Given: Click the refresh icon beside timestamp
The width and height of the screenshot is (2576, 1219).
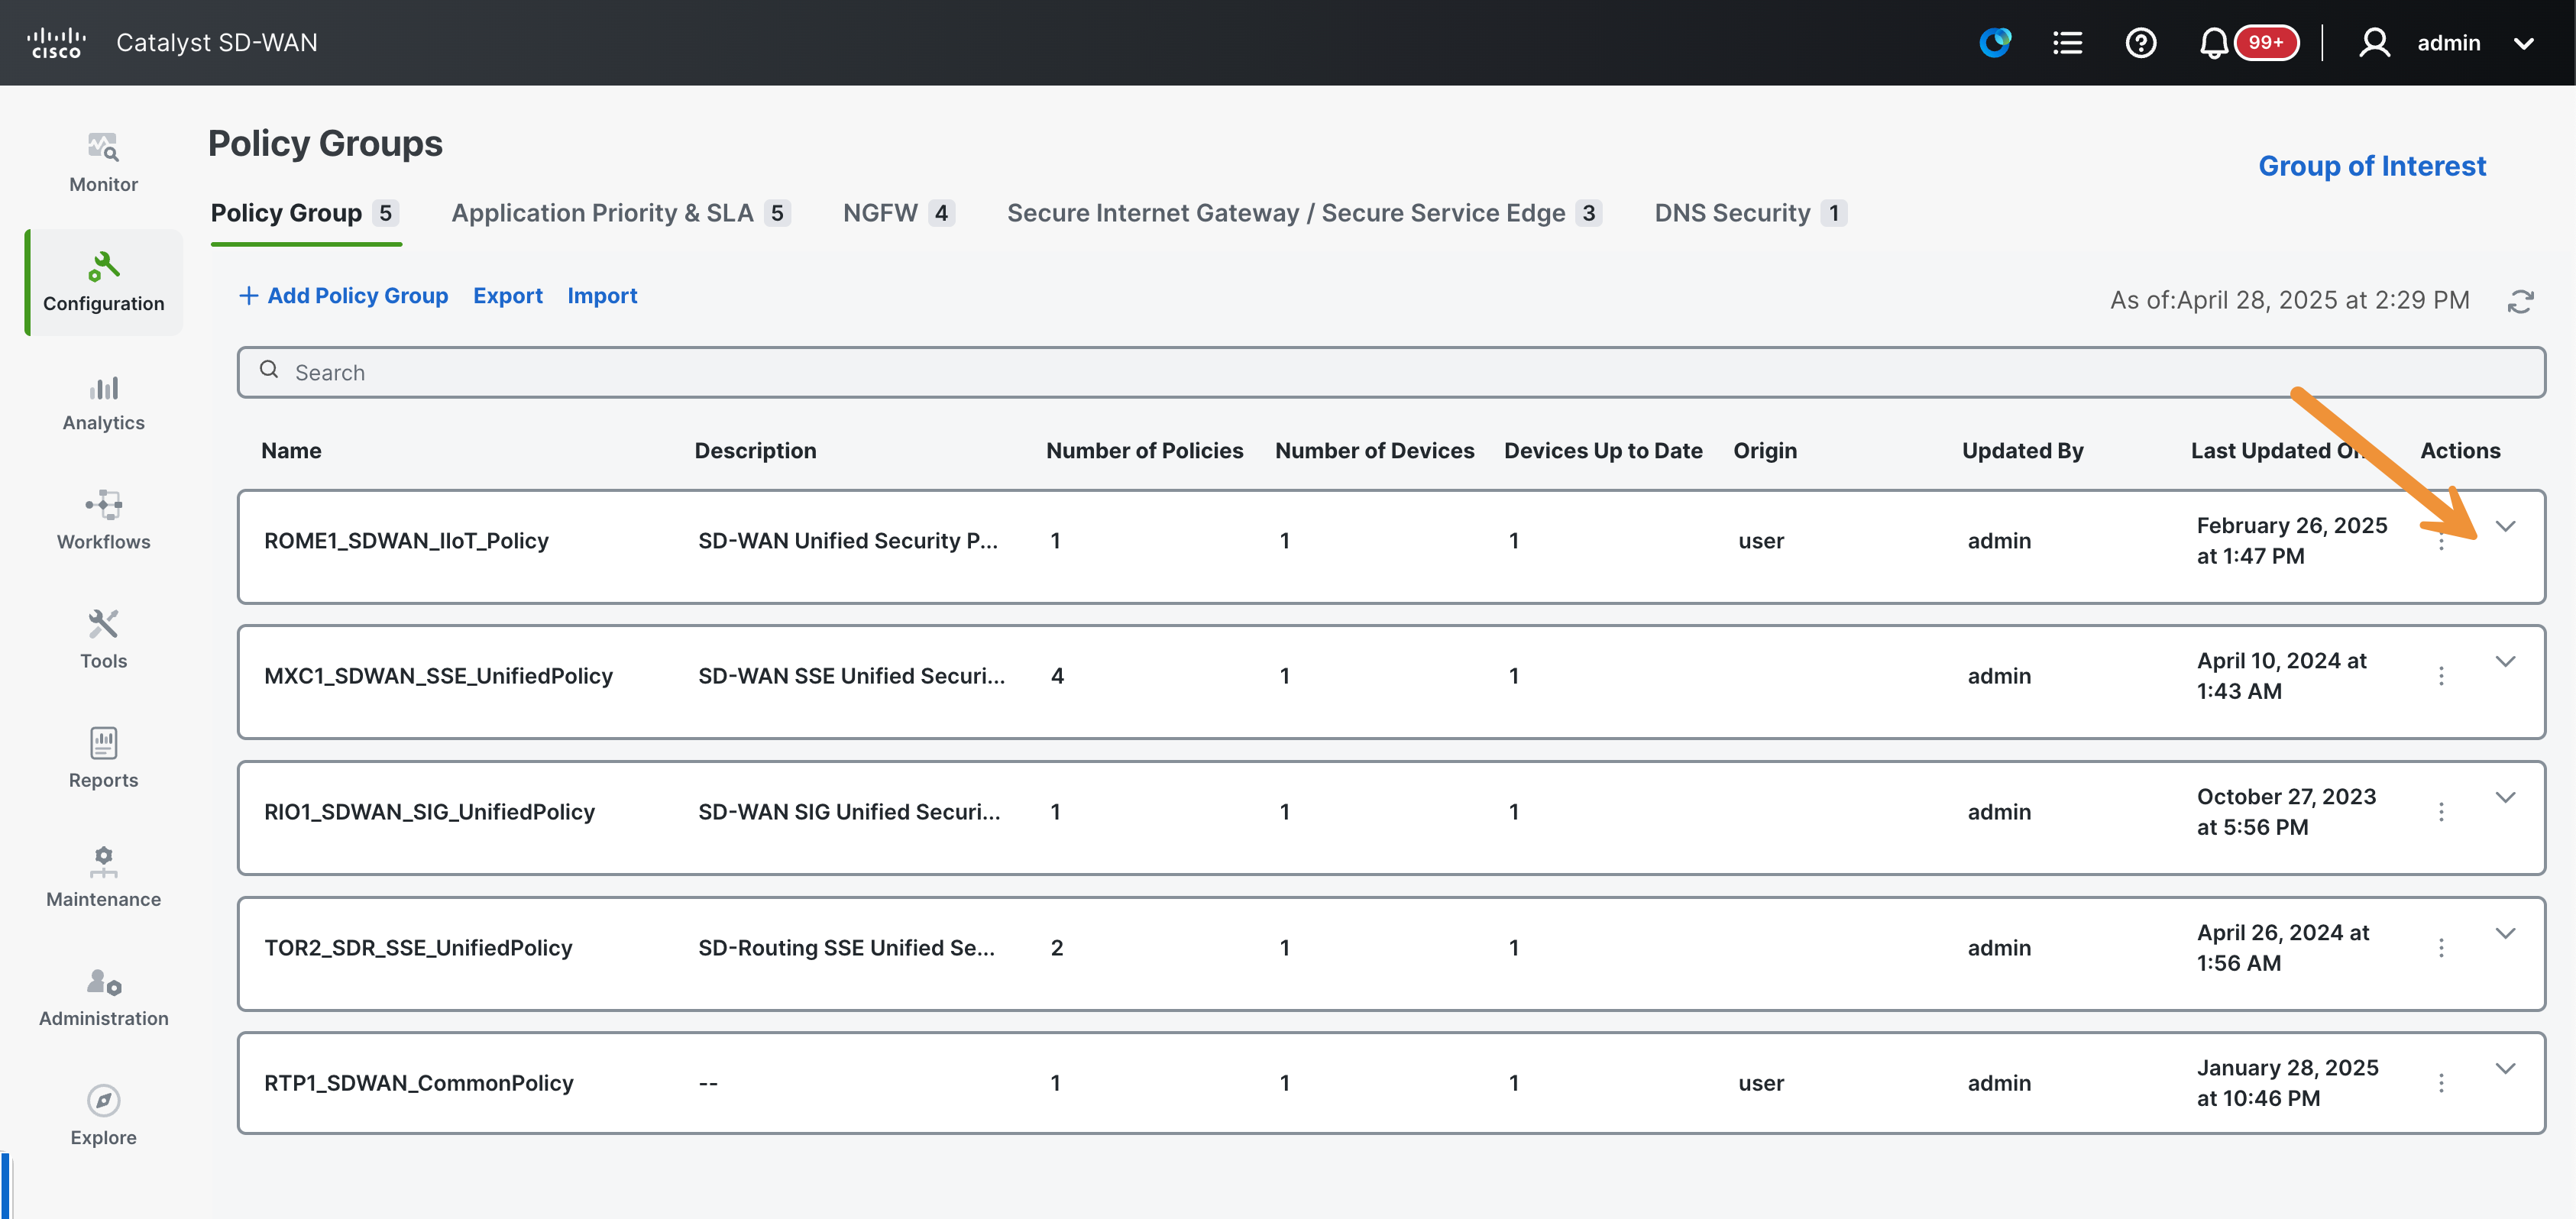Looking at the screenshot, I should coord(2520,301).
